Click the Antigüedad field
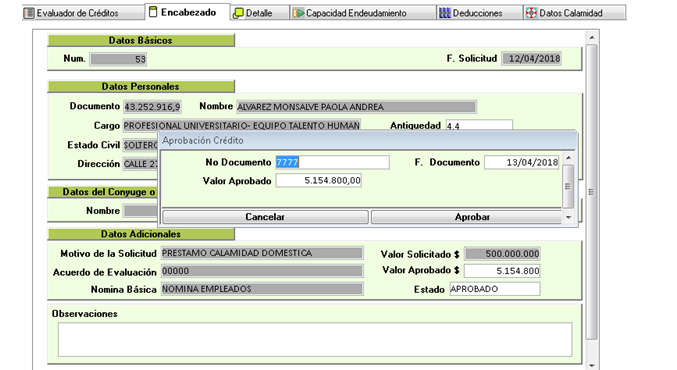The image size is (677, 370). 479,126
